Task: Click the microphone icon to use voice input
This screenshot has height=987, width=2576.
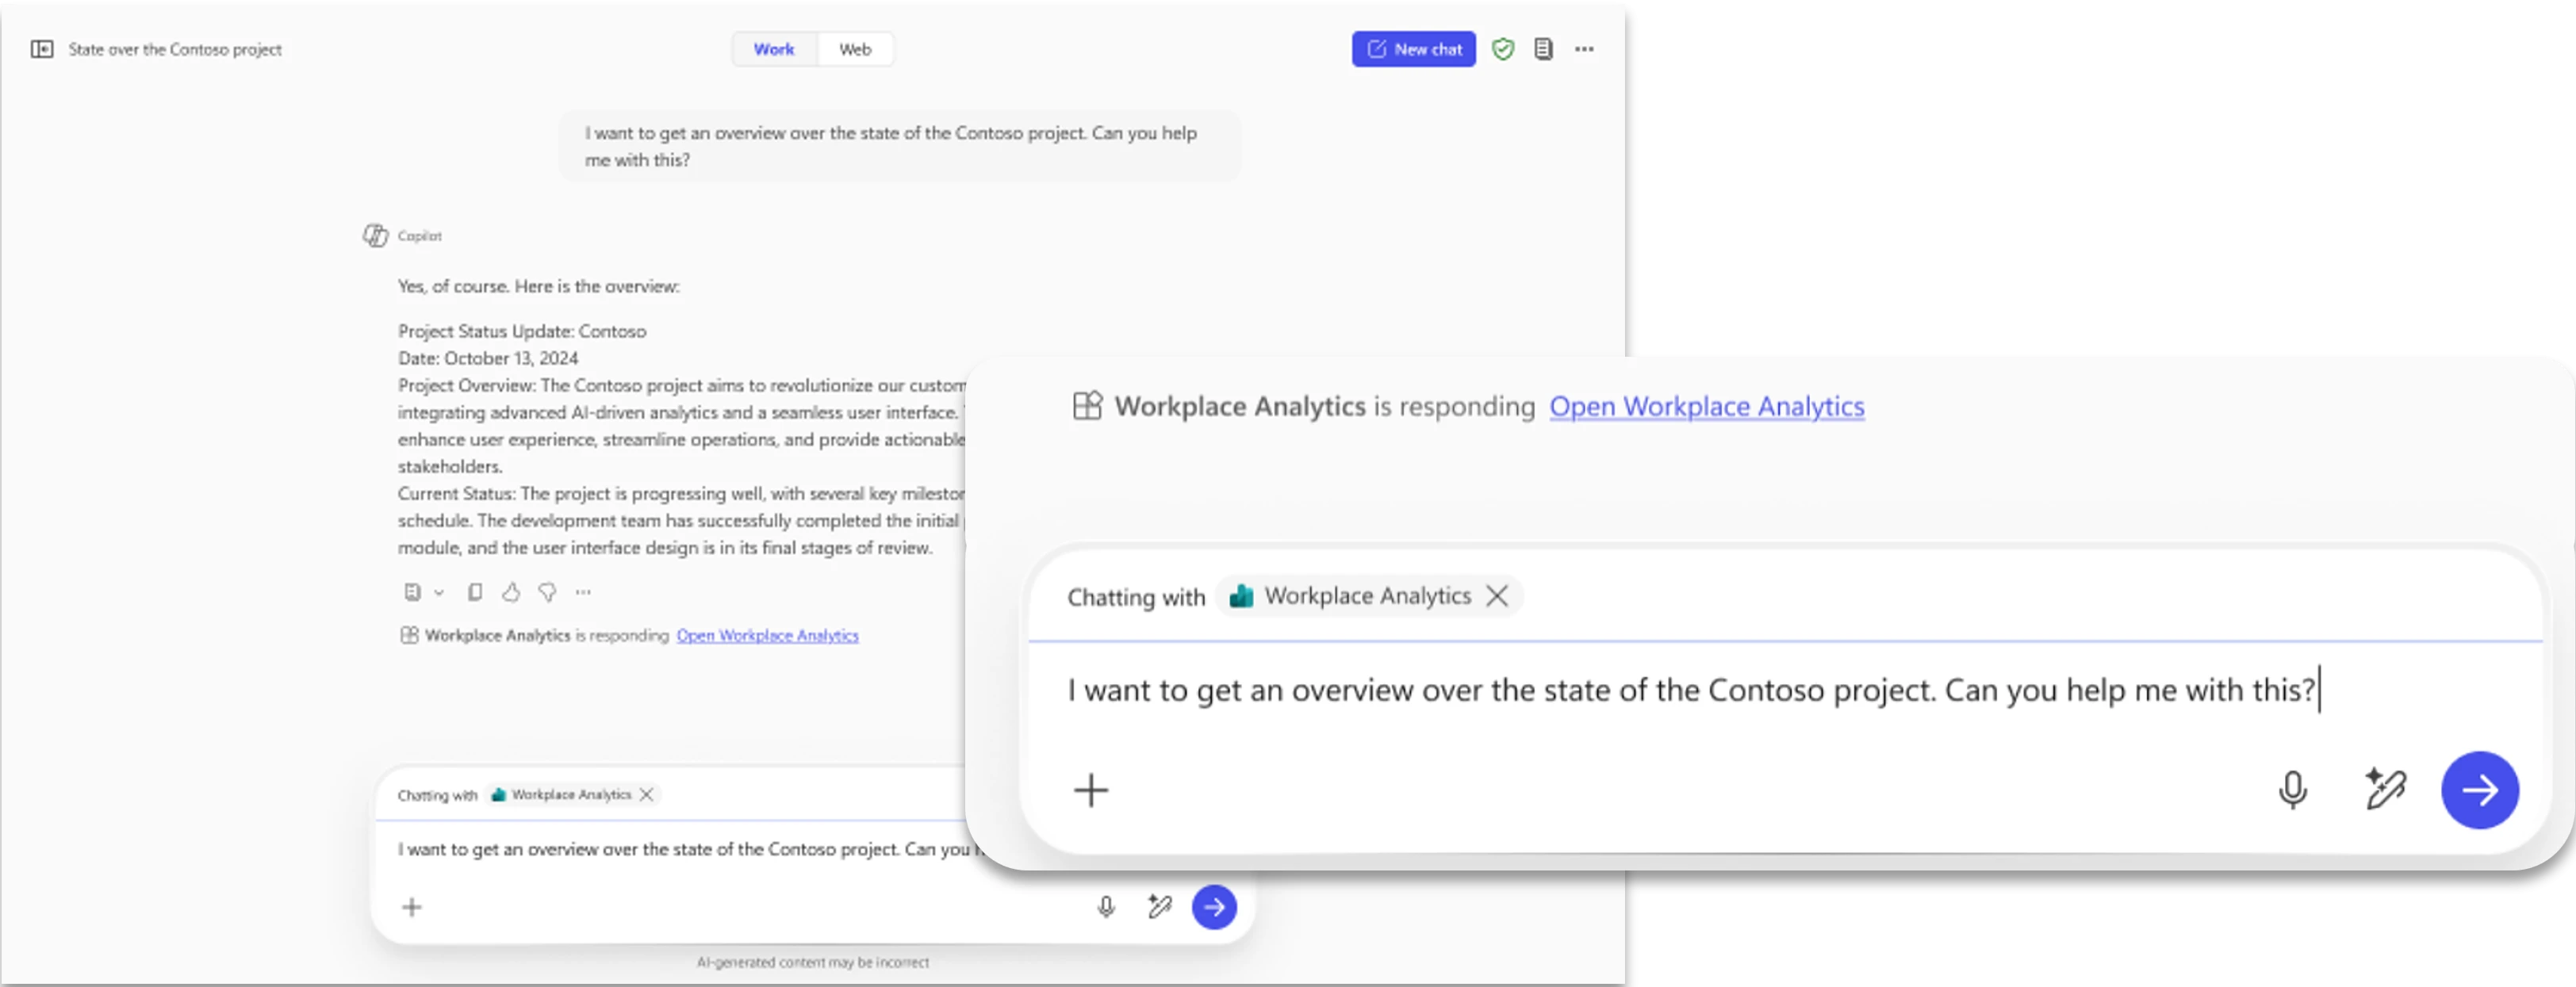Action: [2292, 790]
